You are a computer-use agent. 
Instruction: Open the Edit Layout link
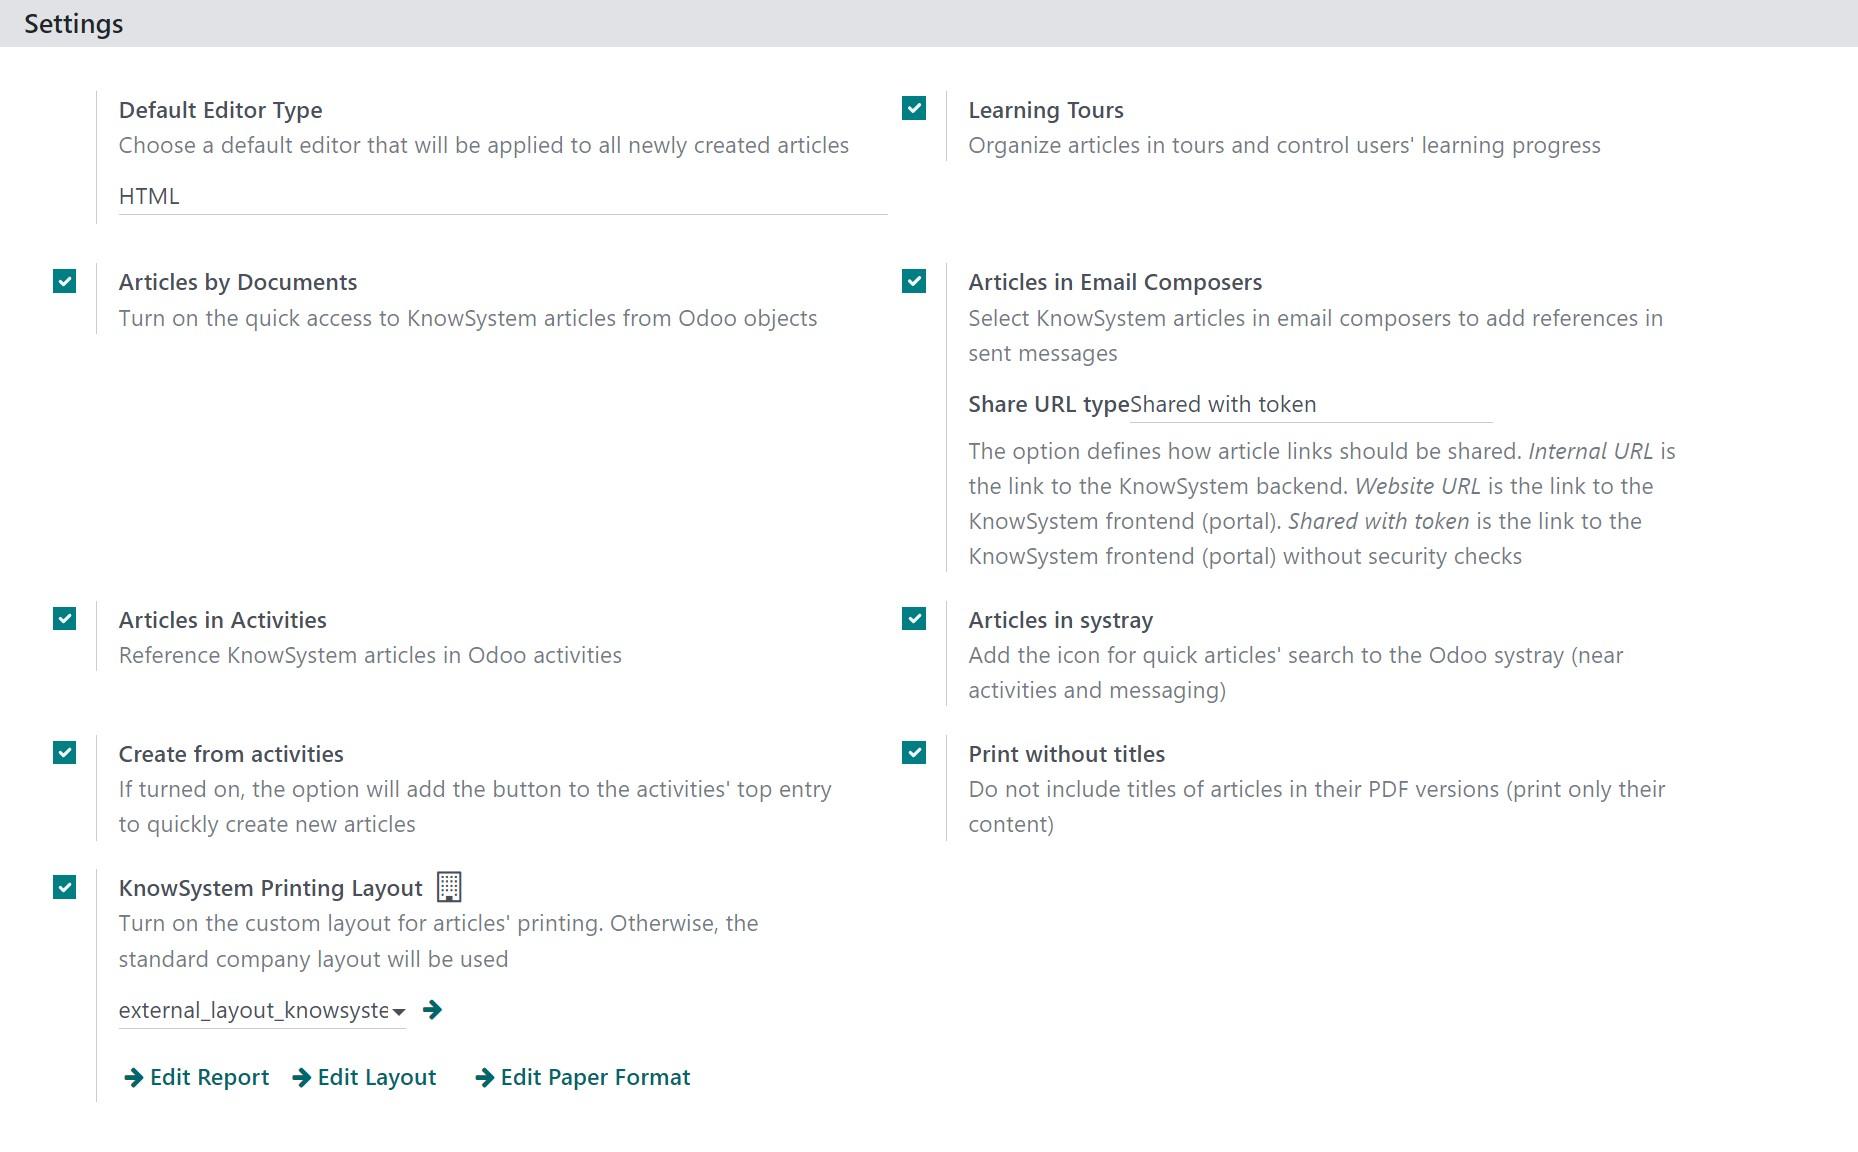(x=377, y=1077)
